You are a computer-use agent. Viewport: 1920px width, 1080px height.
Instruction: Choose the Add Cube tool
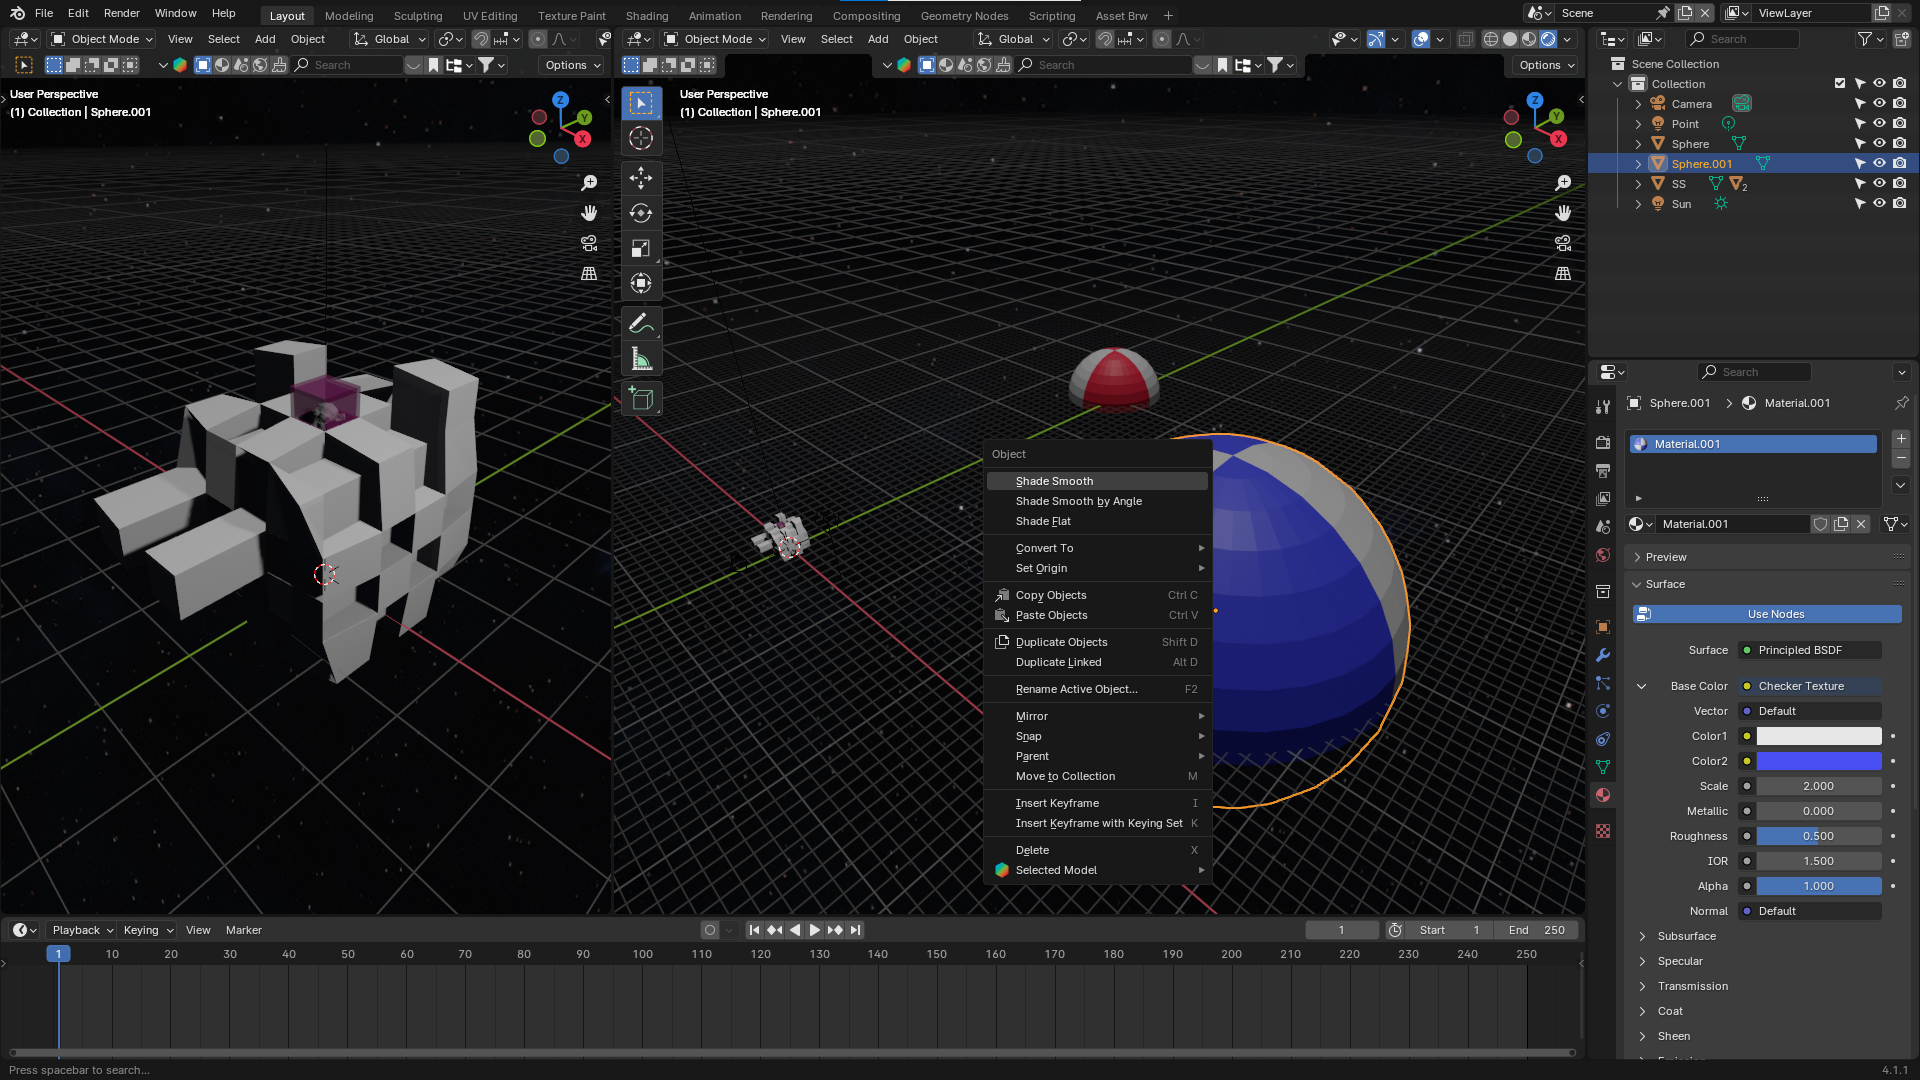pos(641,399)
